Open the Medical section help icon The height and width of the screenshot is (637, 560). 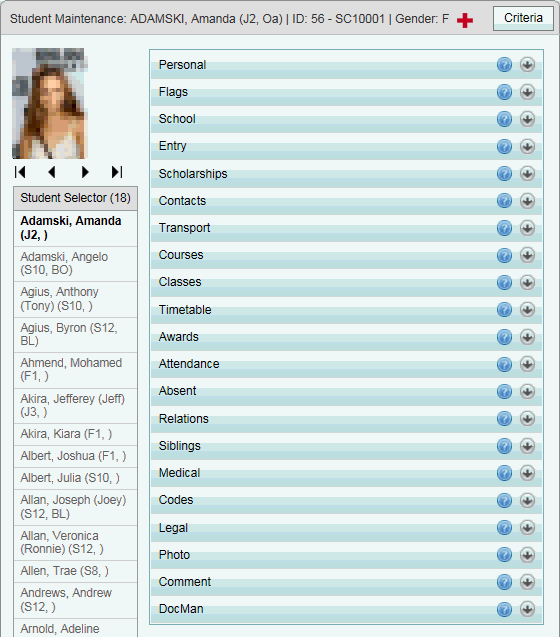[504, 473]
